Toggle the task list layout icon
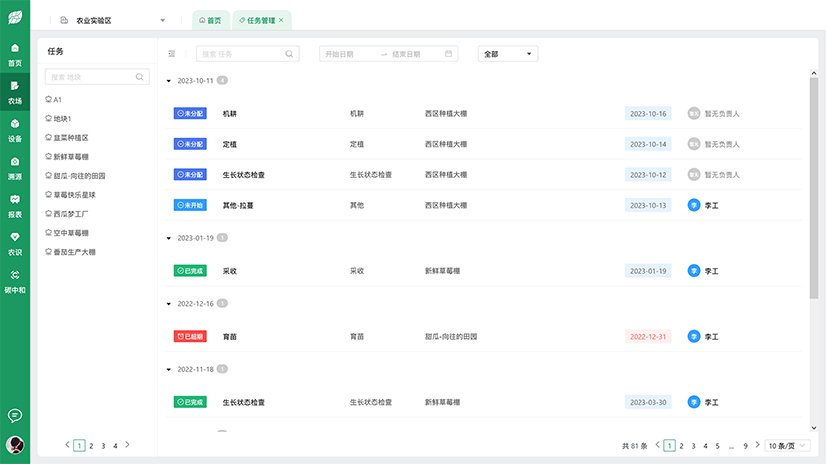The image size is (826, 464). tap(172, 54)
